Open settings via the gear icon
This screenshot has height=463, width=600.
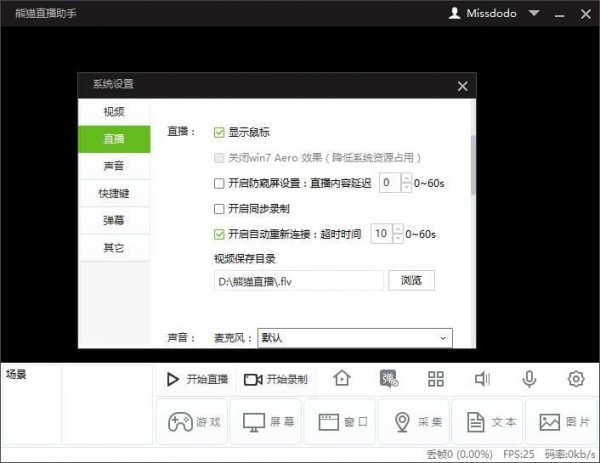[575, 379]
